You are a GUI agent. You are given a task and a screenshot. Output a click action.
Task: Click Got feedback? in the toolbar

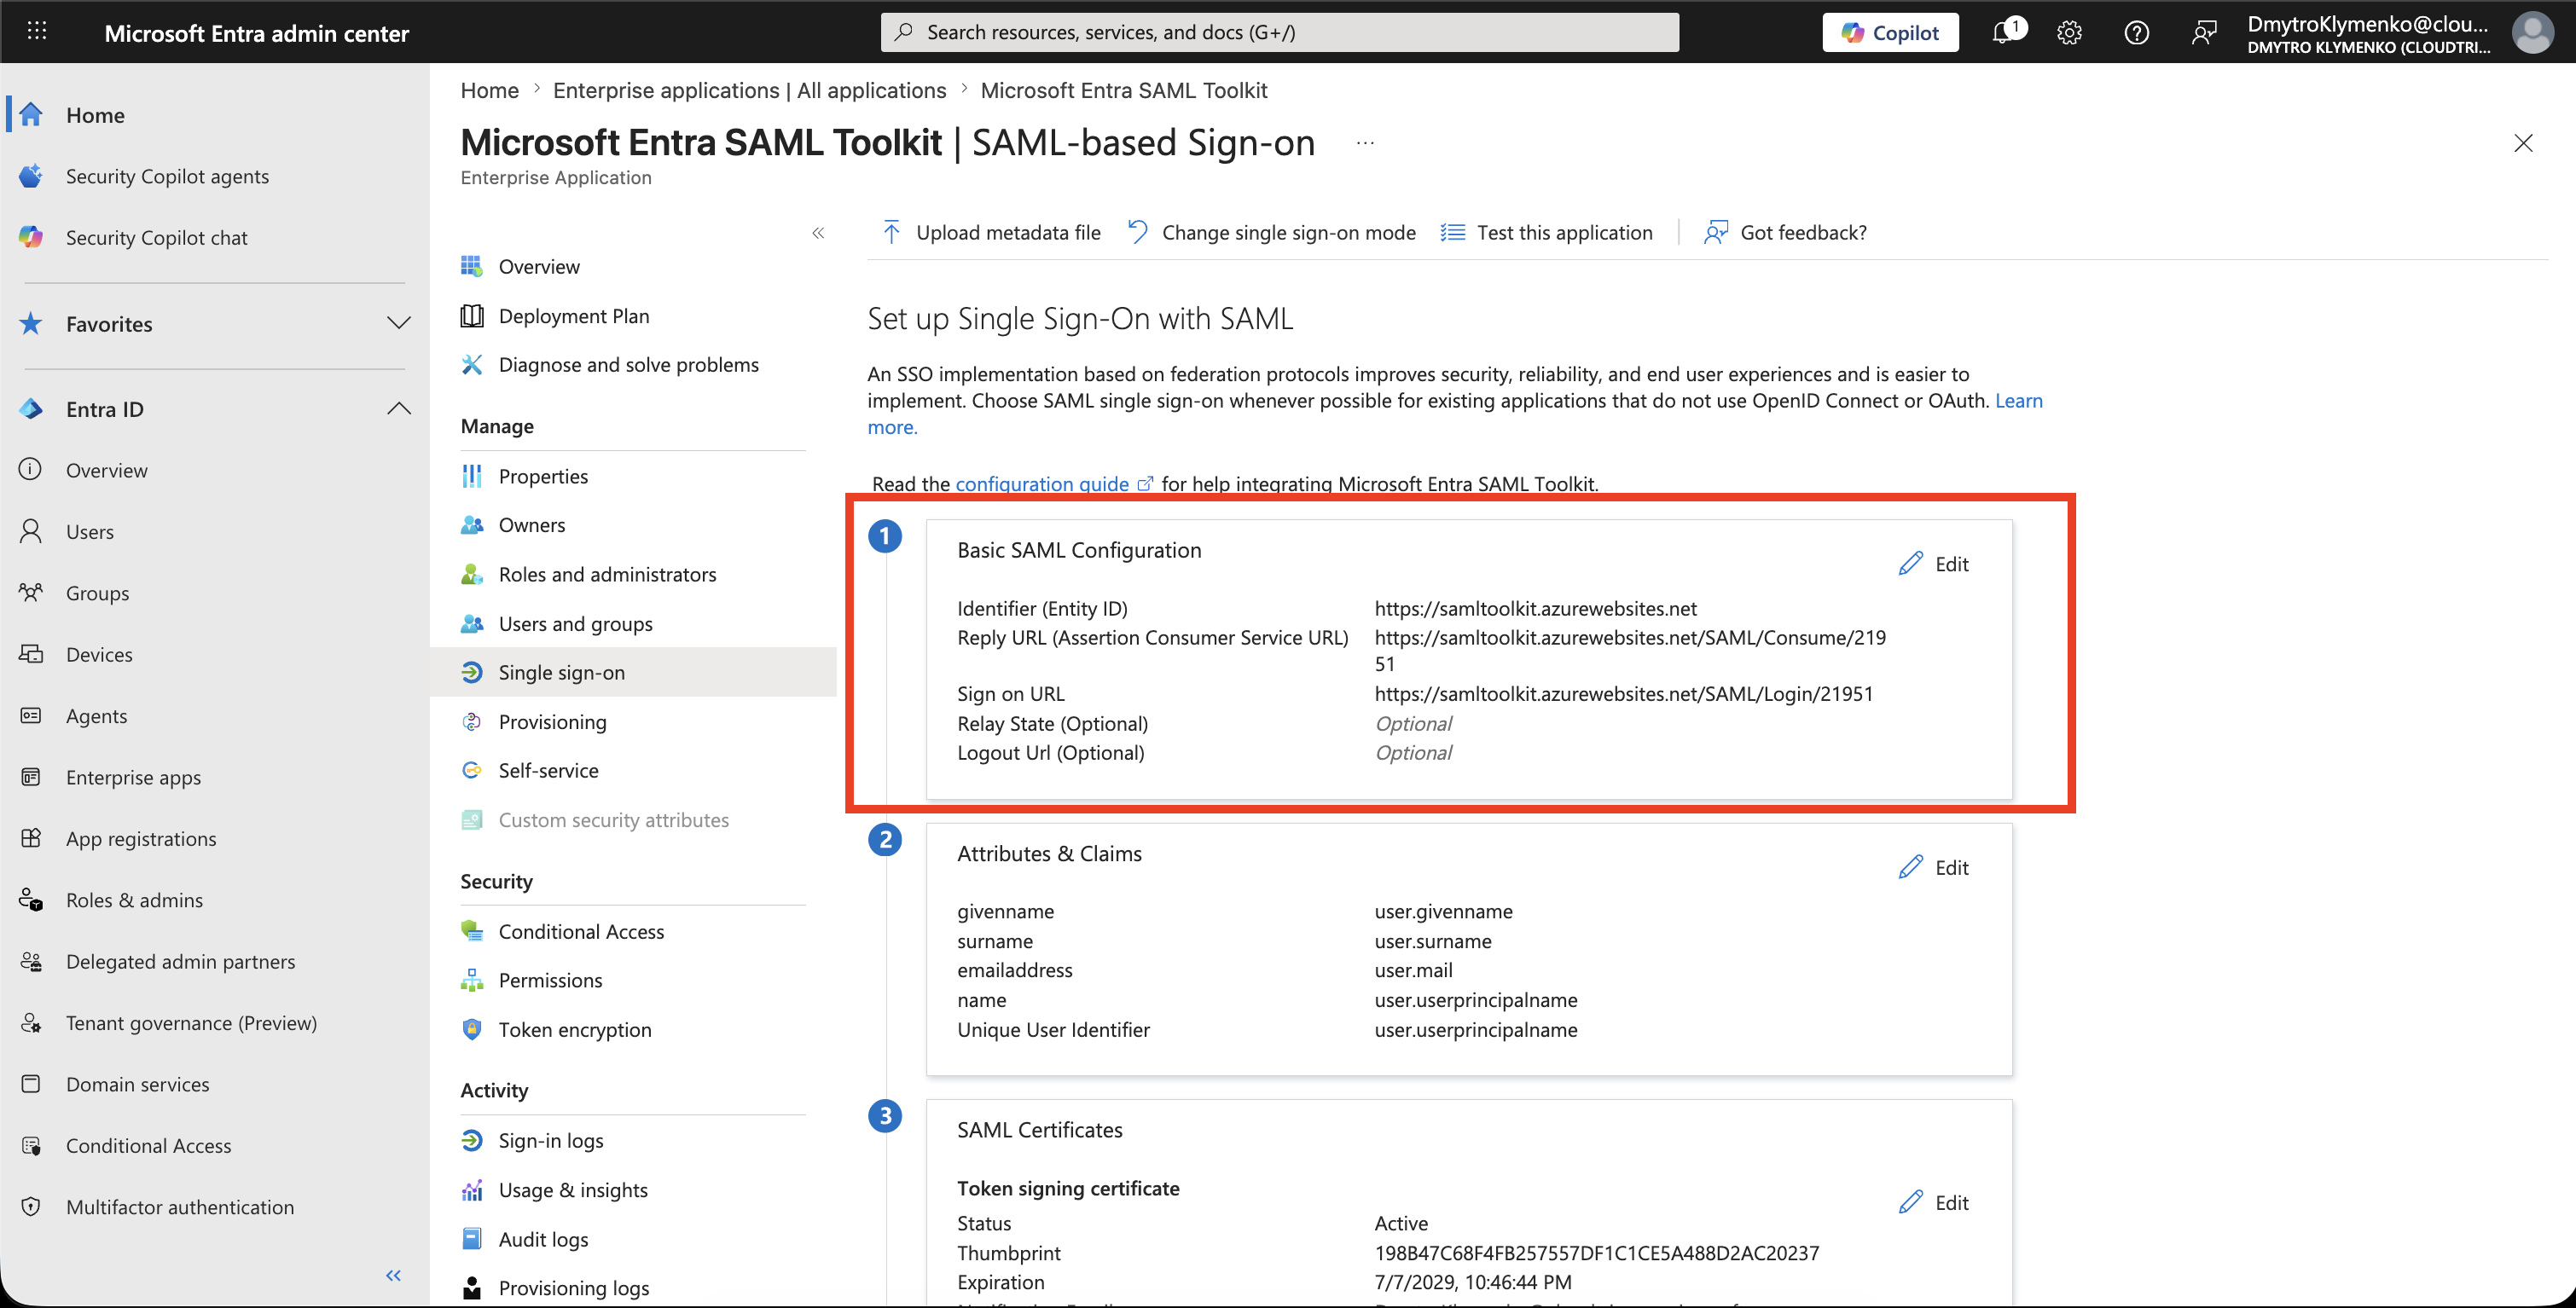coord(1786,233)
